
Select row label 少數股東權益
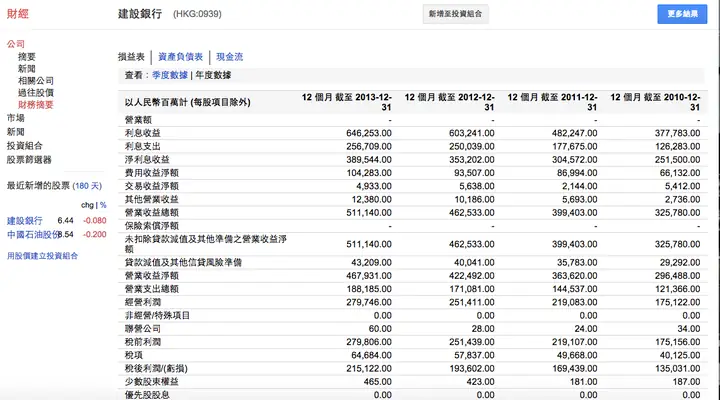tap(152, 382)
